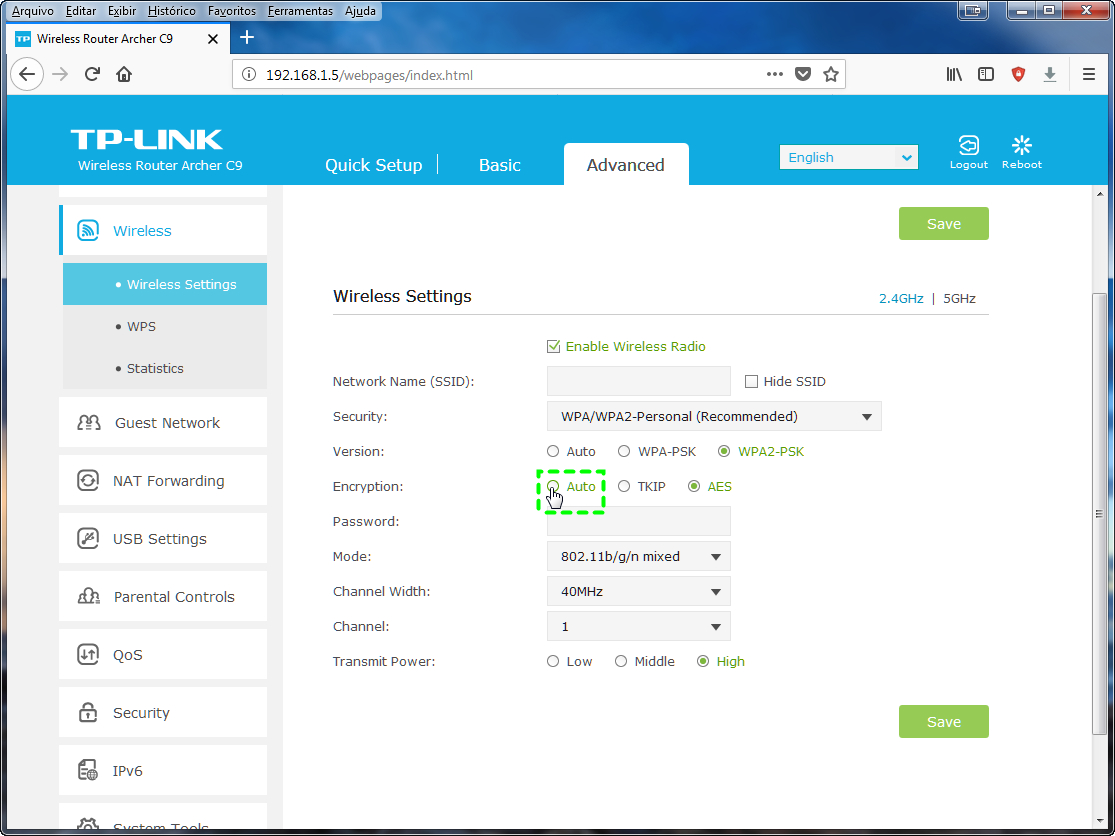Open the Downloads arrow icon
The width and height of the screenshot is (1115, 836).
1050,75
